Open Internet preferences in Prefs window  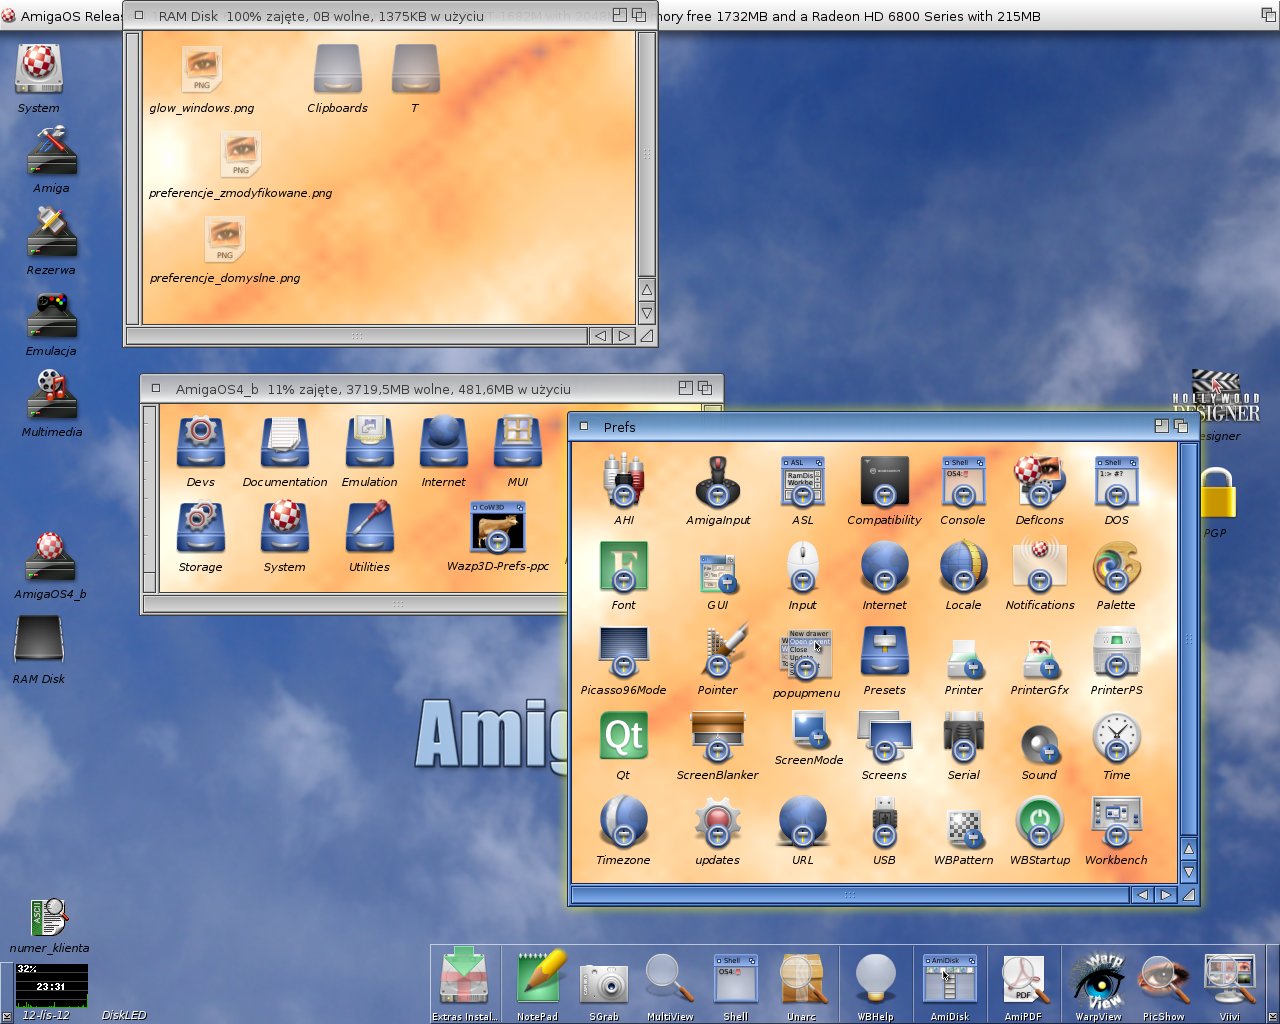pos(884,567)
